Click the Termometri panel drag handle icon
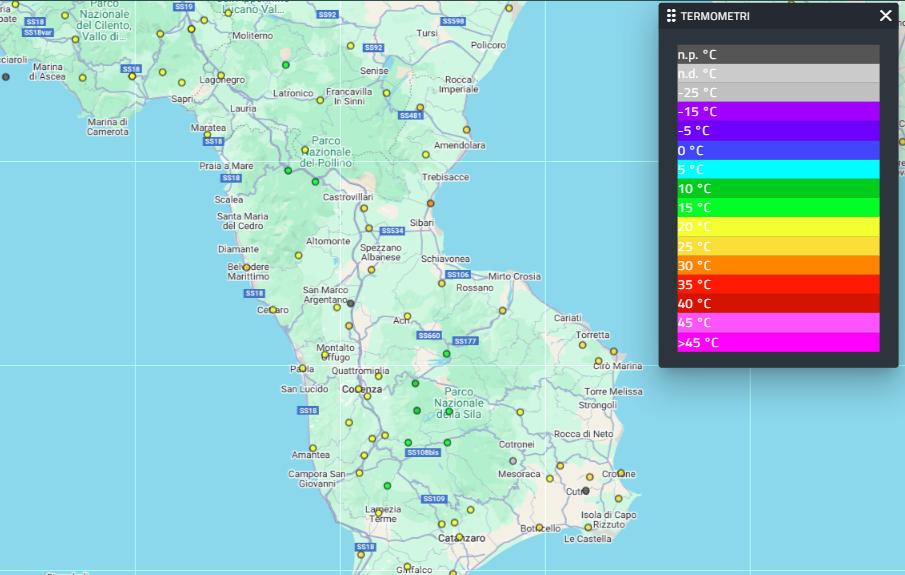905x575 pixels. (672, 16)
